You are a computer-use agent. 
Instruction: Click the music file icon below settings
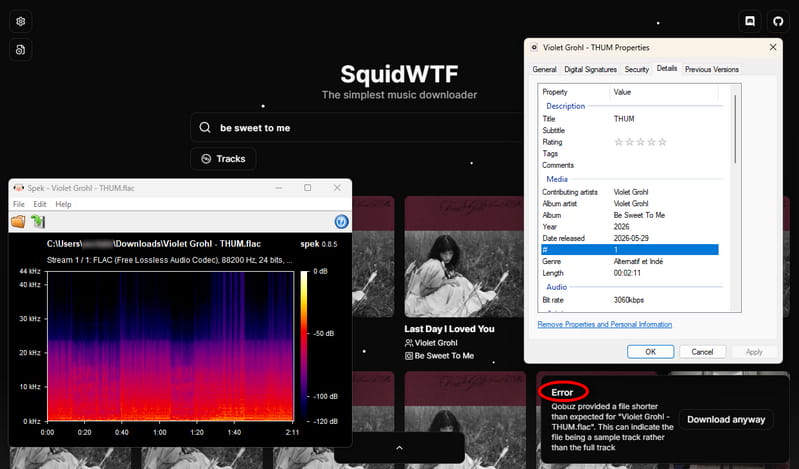(20, 49)
